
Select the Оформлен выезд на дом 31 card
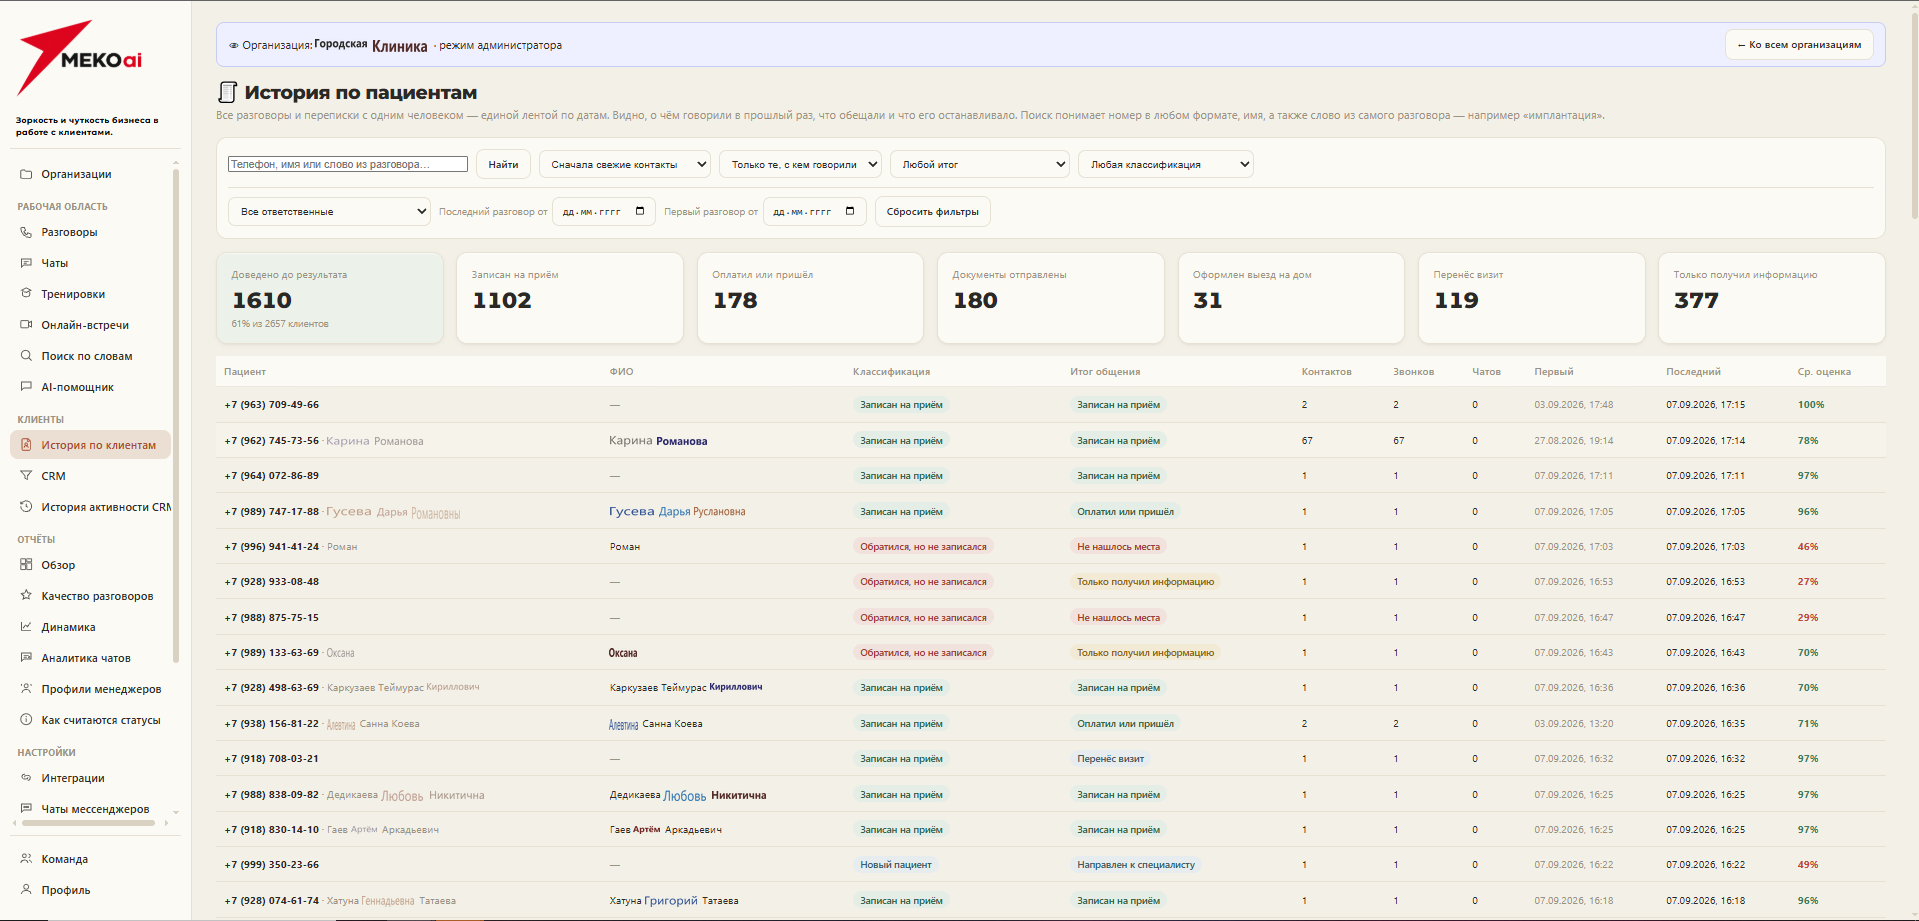click(x=1291, y=298)
